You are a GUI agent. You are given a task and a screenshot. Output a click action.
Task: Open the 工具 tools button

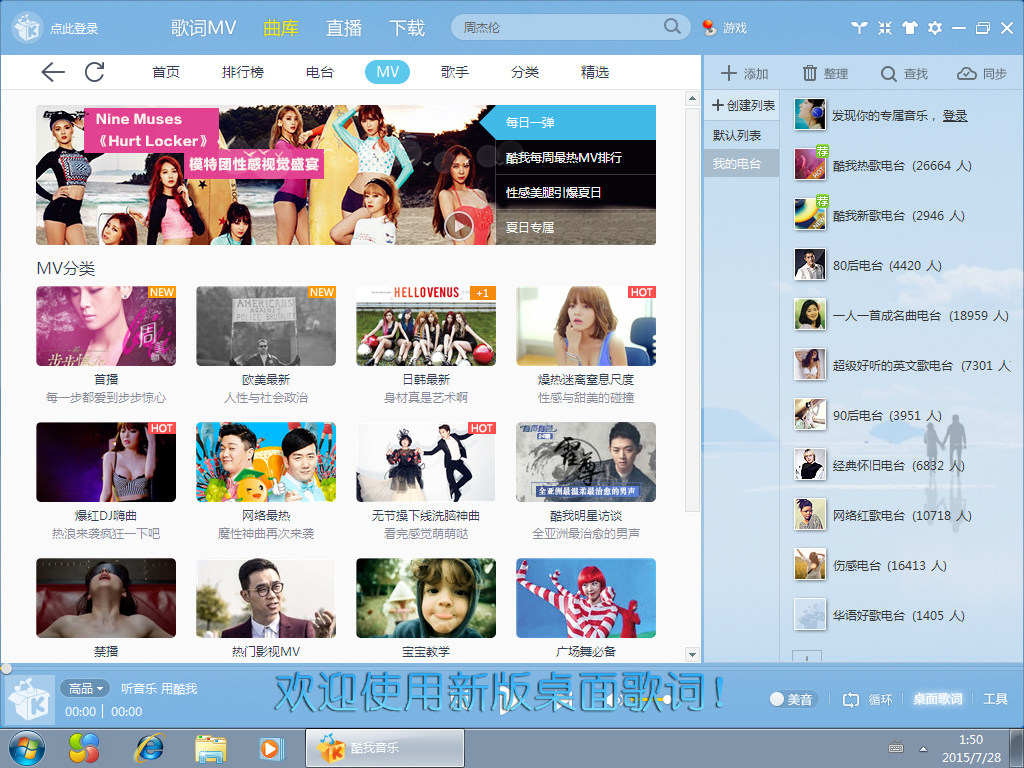click(995, 699)
